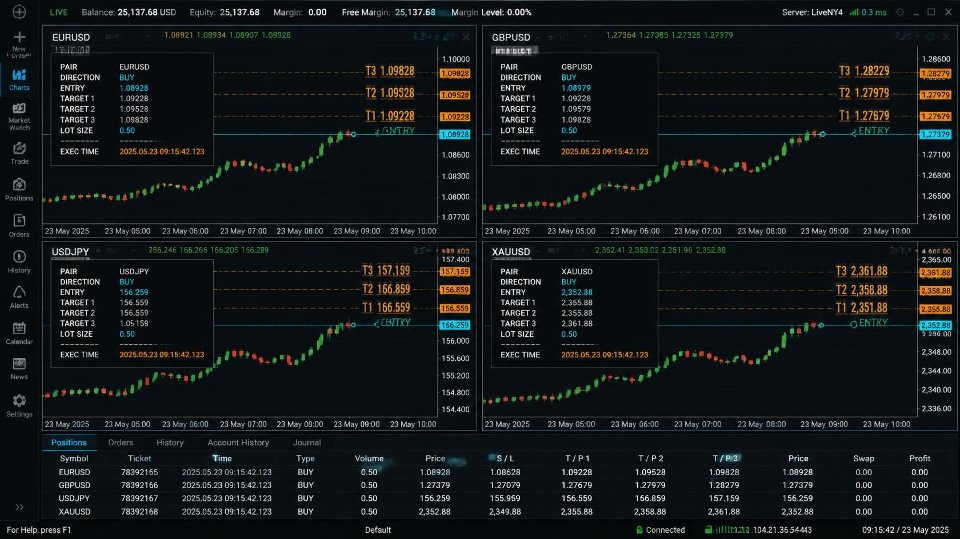Click the T2 2,358.88 target label on XAUUSD
Viewport: 960px width, 539px height.
click(x=861, y=290)
